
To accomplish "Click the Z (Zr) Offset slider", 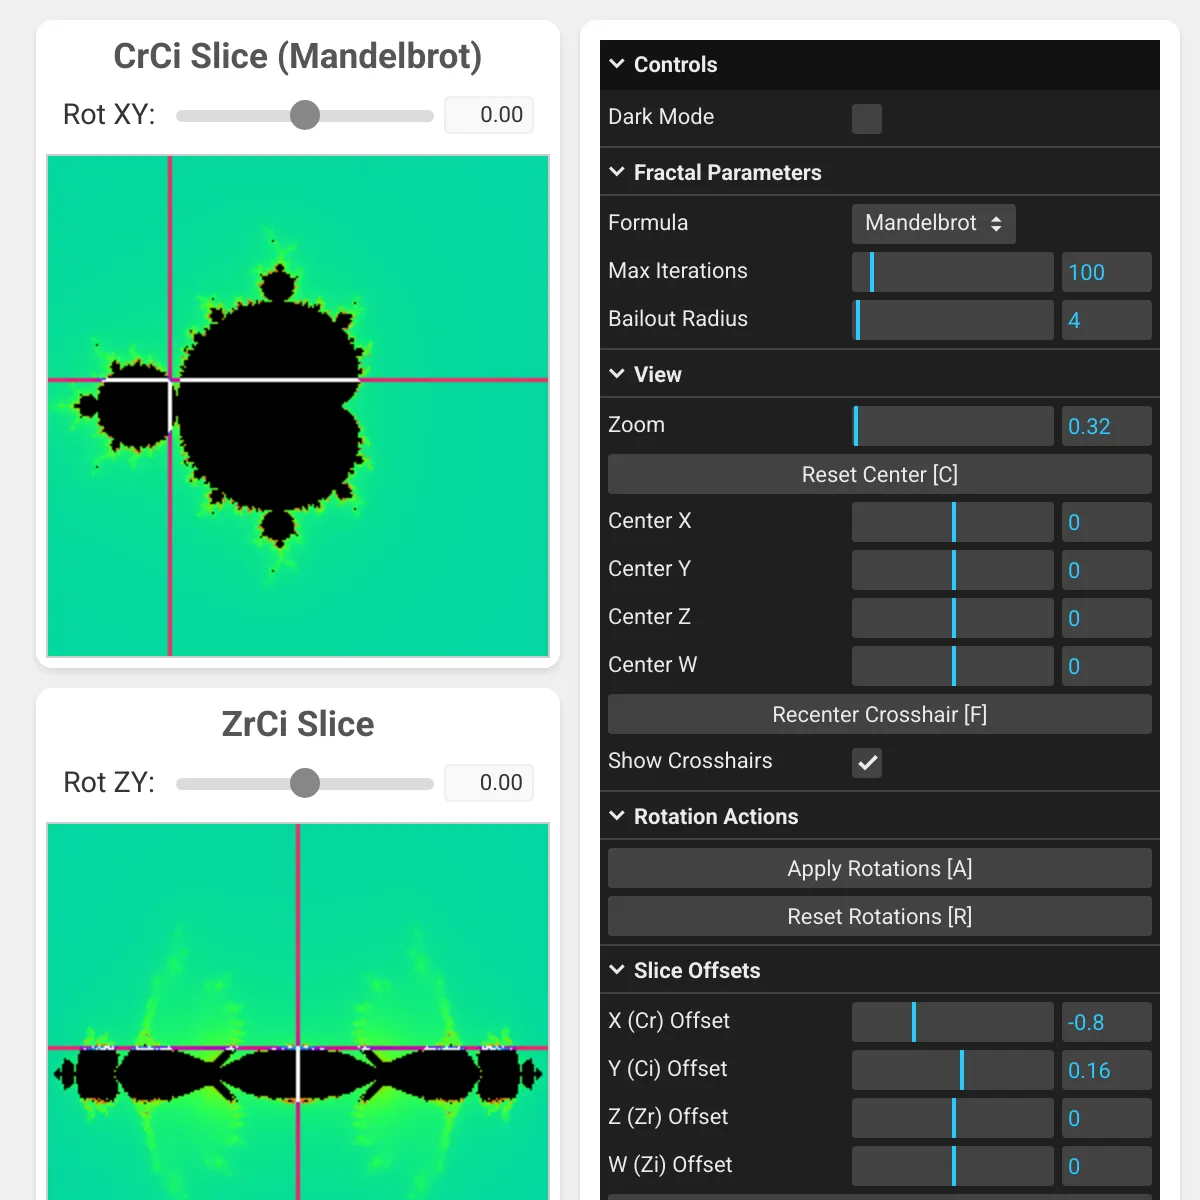I will click(x=953, y=1118).
